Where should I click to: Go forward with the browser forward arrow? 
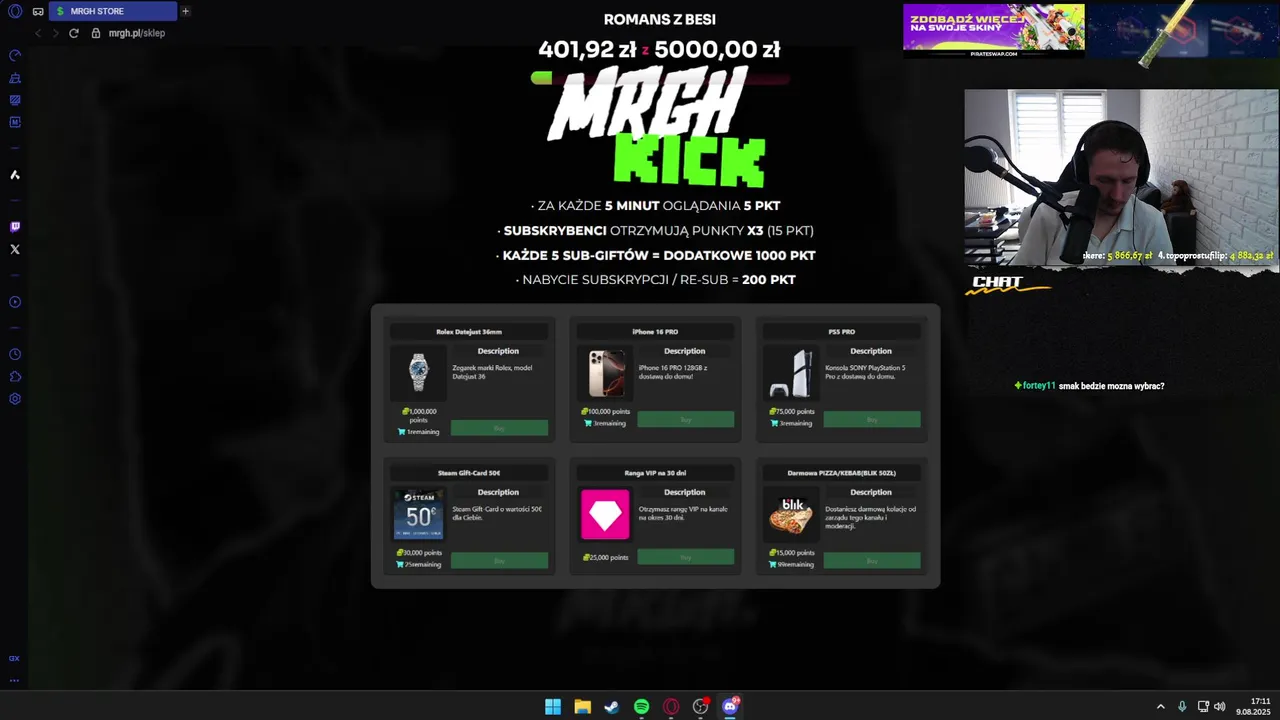click(x=56, y=33)
